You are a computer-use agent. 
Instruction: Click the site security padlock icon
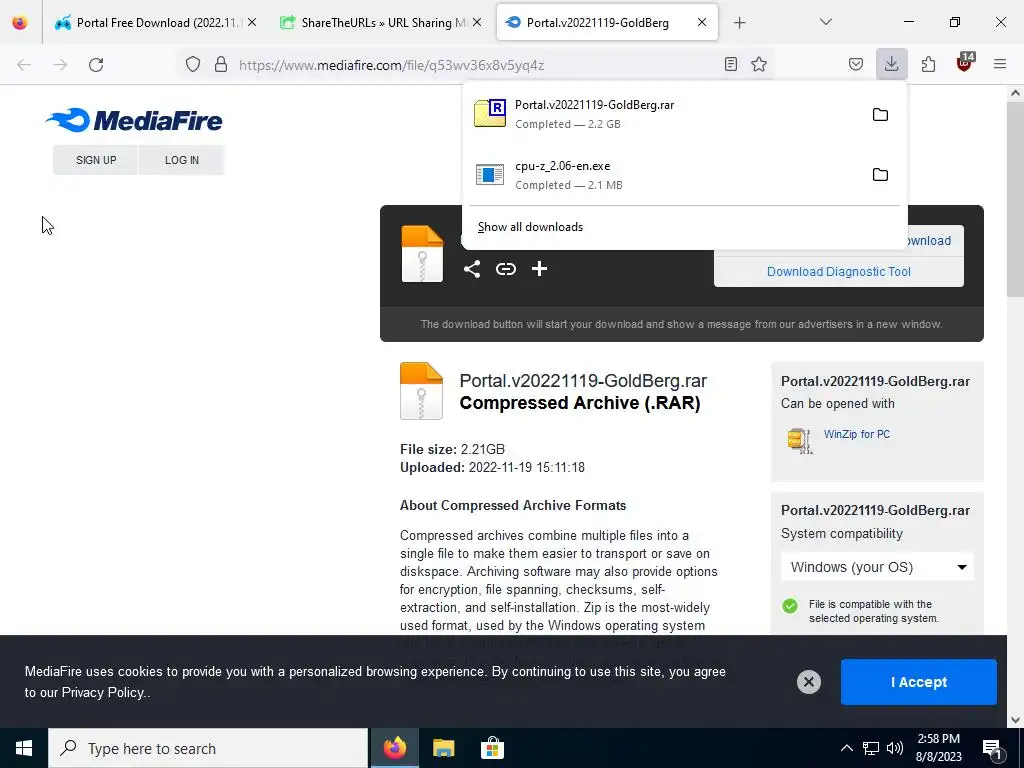point(221,64)
